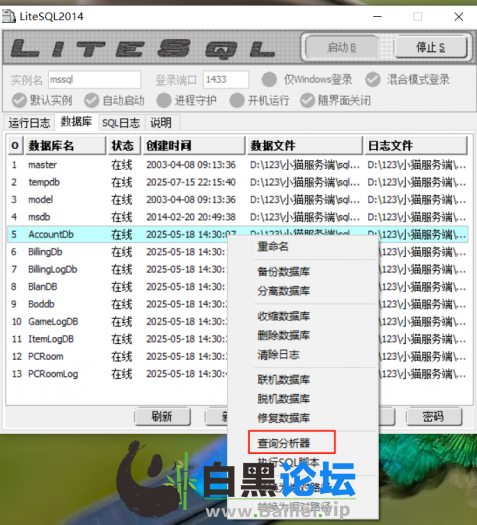
Task: Open the 说明 tab
Action: click(161, 123)
